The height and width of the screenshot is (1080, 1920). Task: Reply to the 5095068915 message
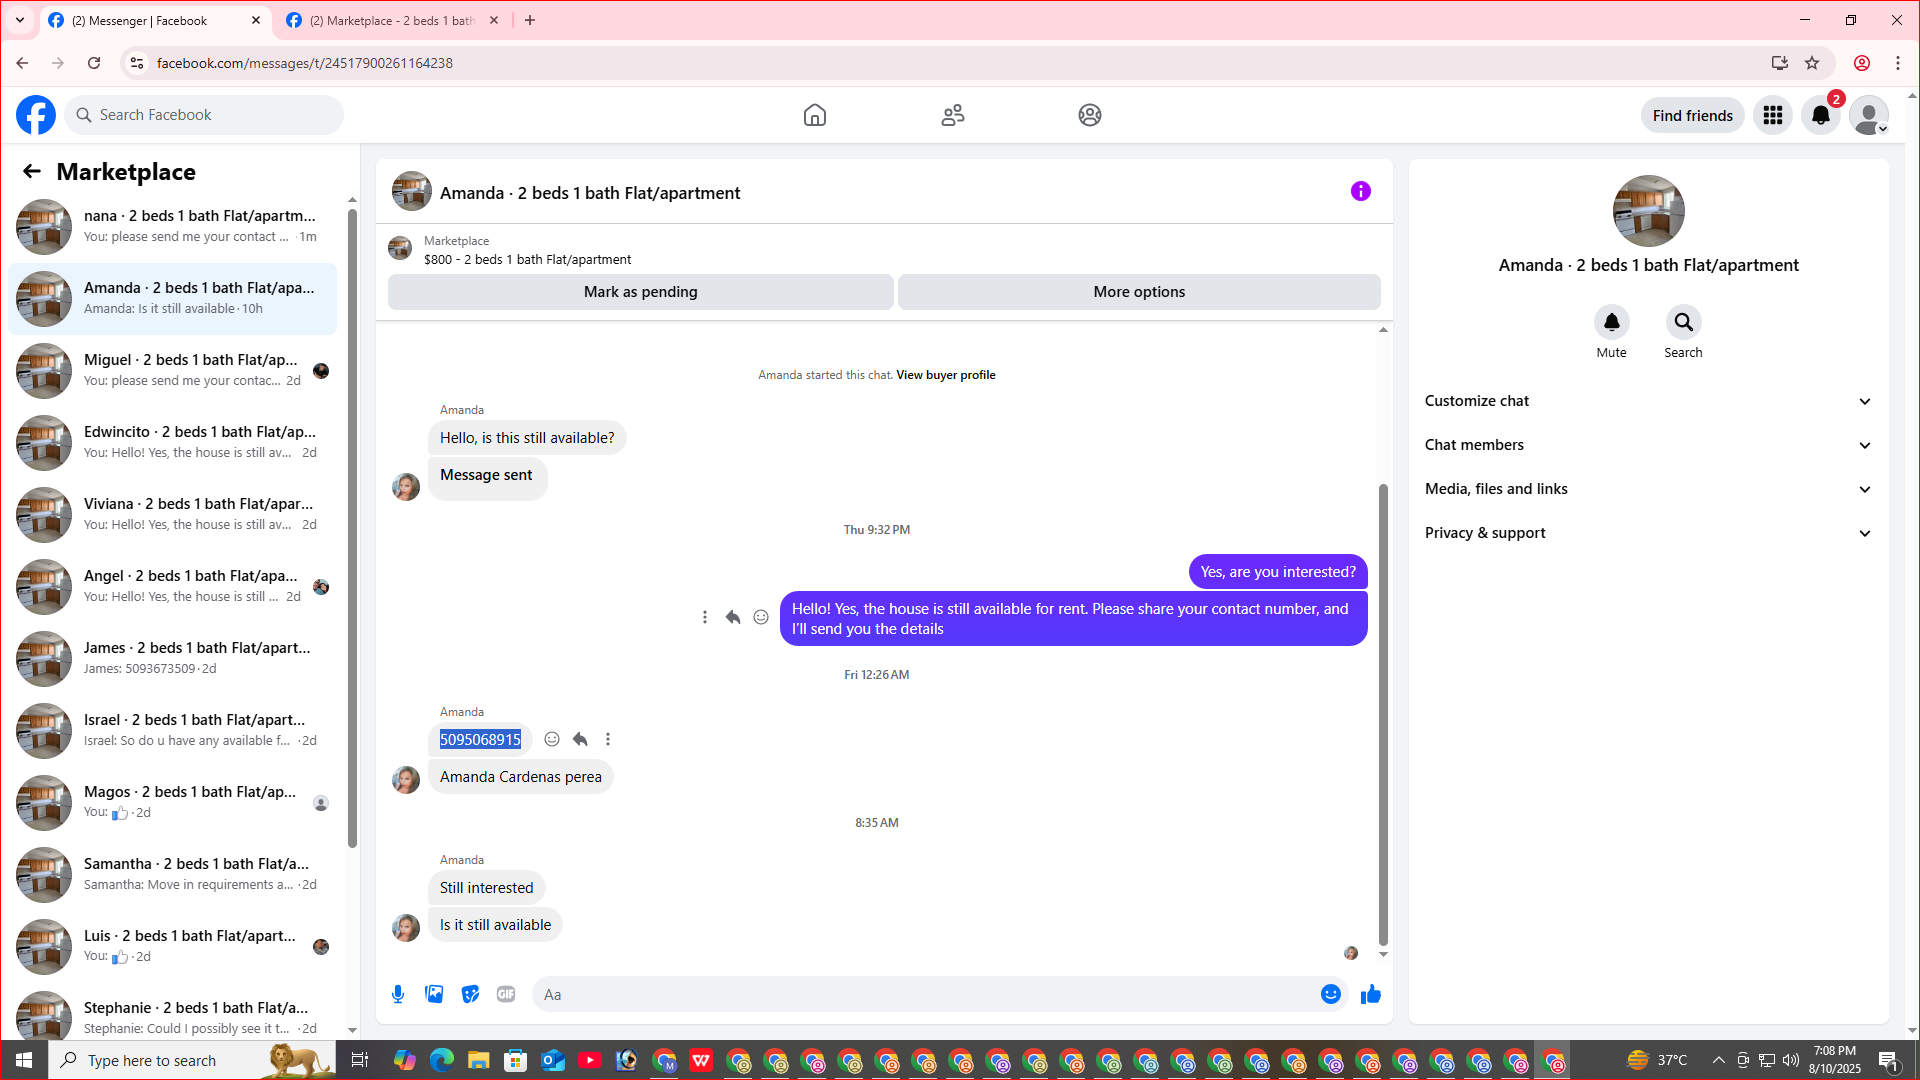click(580, 739)
